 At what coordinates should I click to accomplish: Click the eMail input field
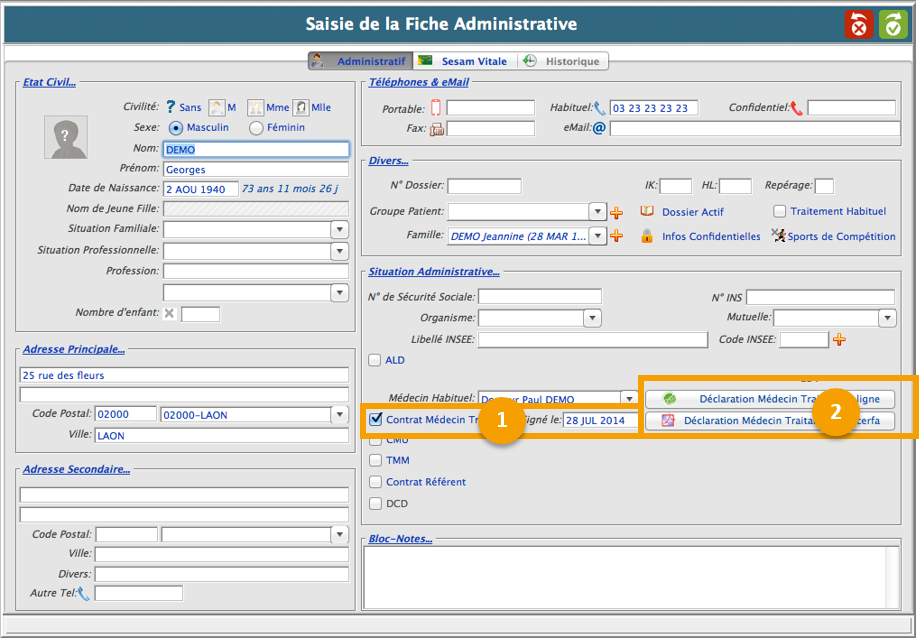coord(755,129)
